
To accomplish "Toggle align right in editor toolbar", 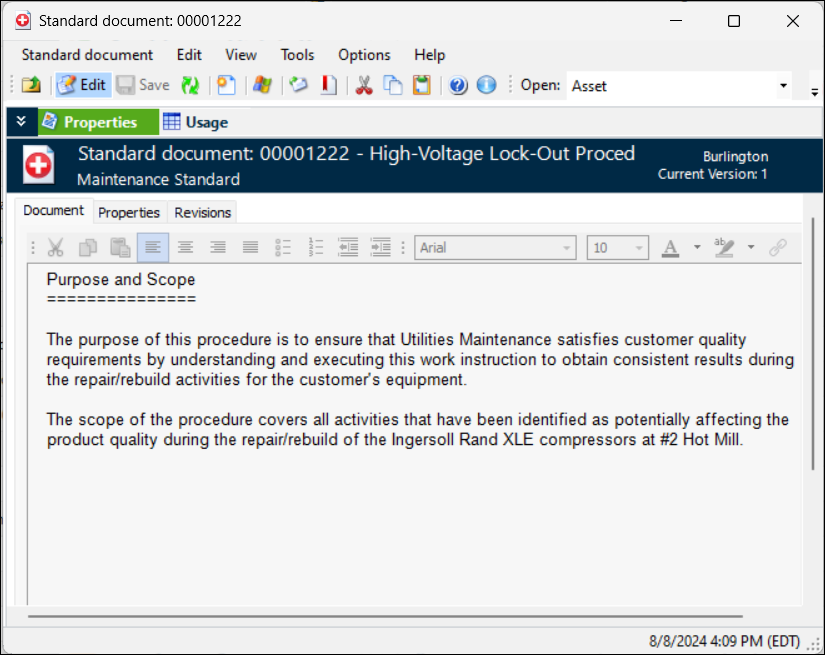I will (x=218, y=247).
